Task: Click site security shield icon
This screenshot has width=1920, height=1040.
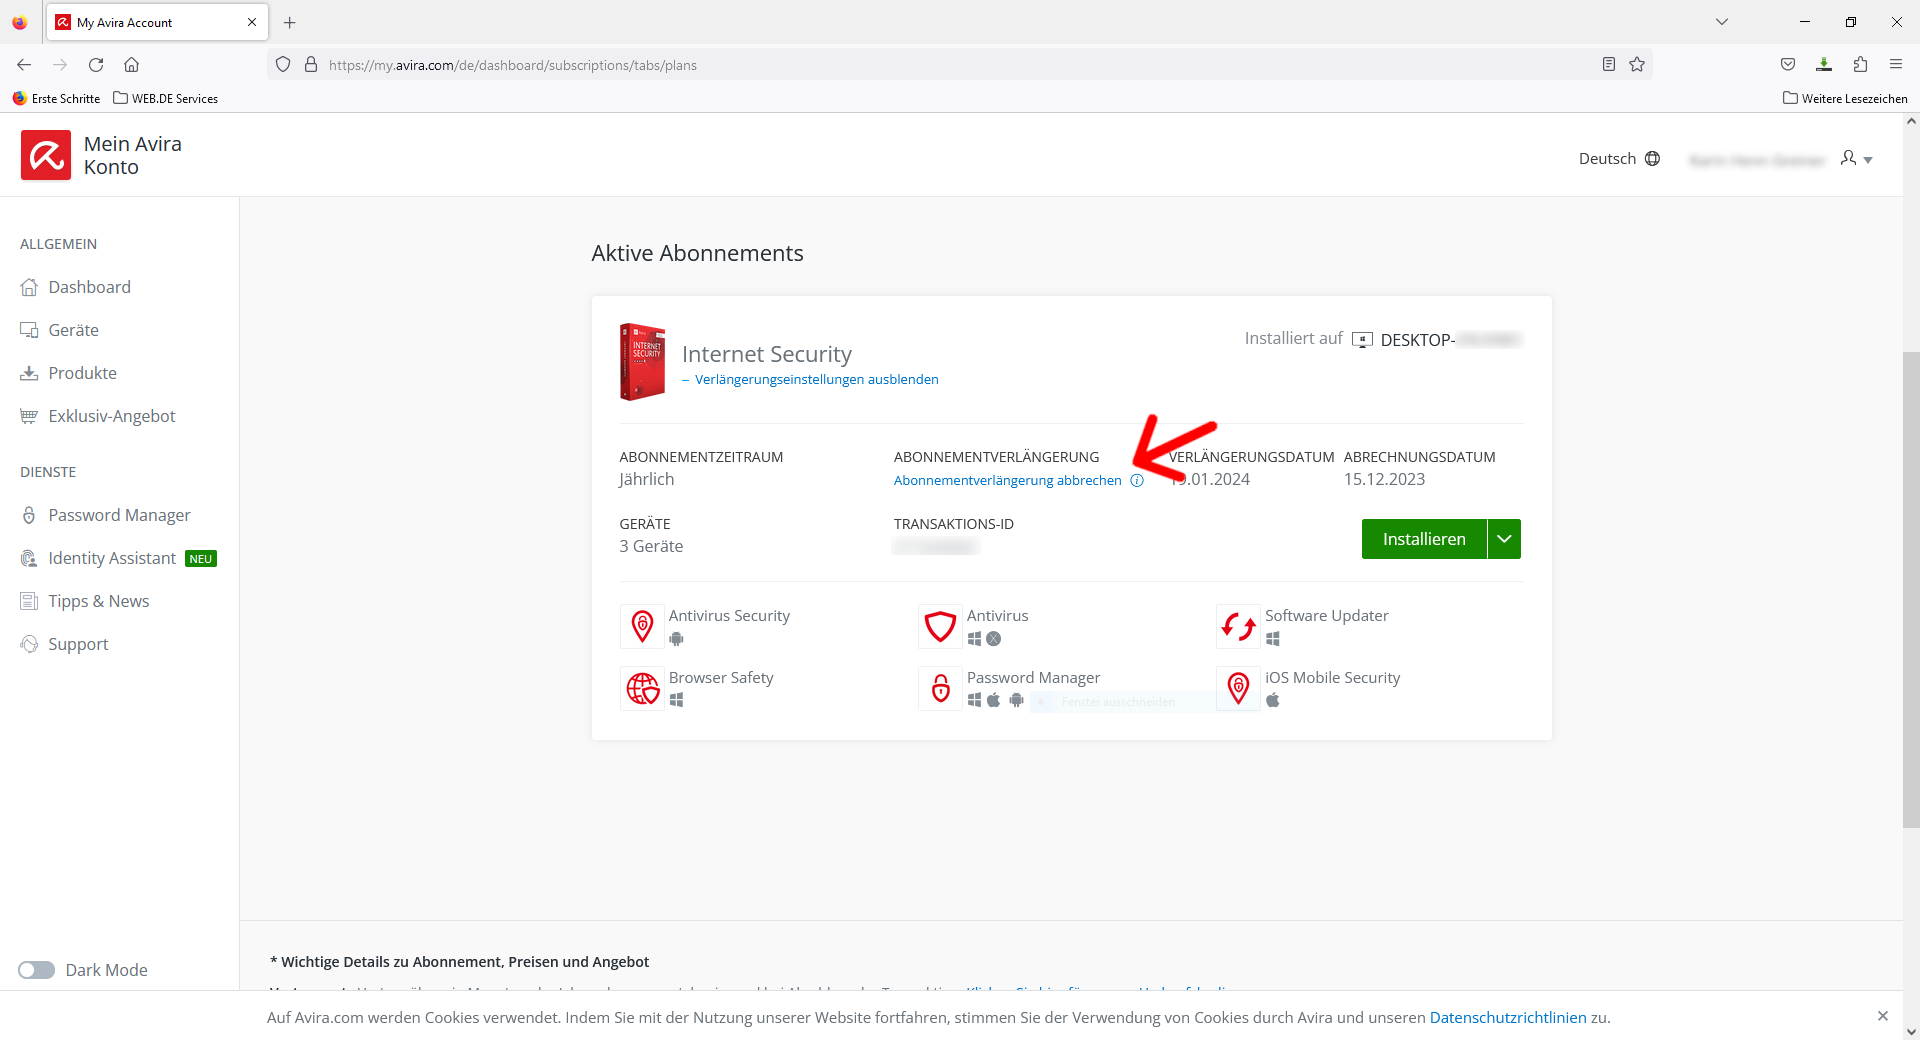Action: (283, 65)
